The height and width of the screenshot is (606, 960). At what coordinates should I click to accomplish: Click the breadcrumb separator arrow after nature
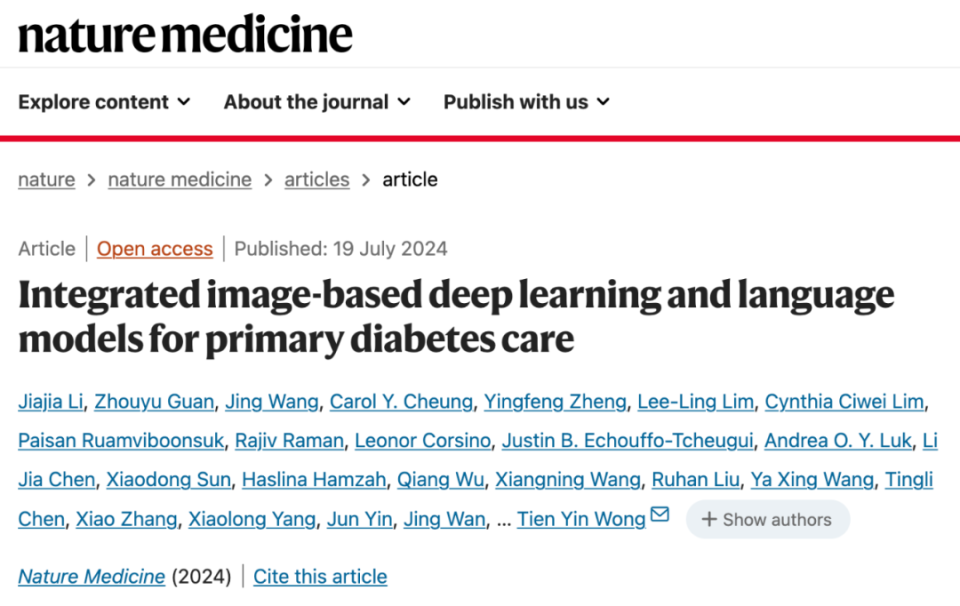click(89, 179)
